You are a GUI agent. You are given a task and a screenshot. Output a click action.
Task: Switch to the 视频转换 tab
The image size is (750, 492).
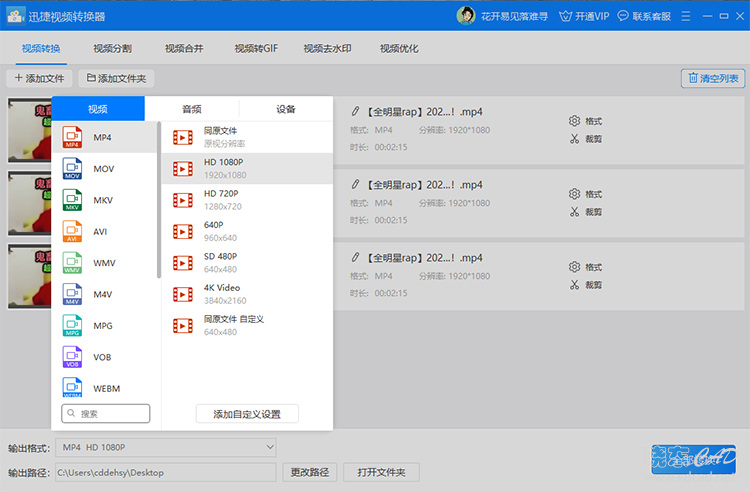point(41,48)
